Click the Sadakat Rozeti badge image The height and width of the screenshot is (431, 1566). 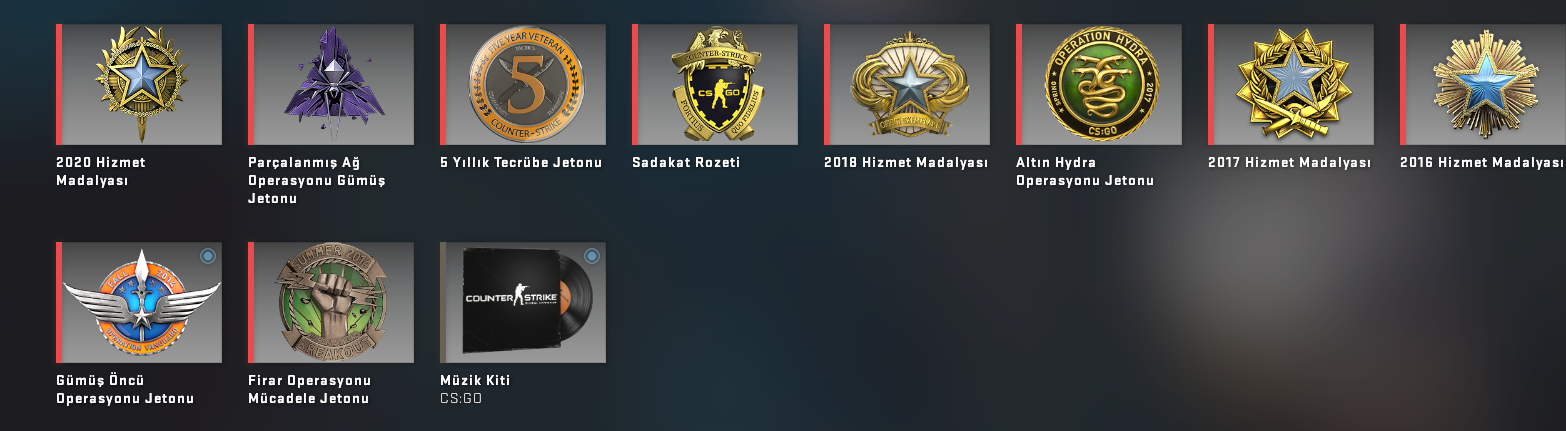coord(715,84)
